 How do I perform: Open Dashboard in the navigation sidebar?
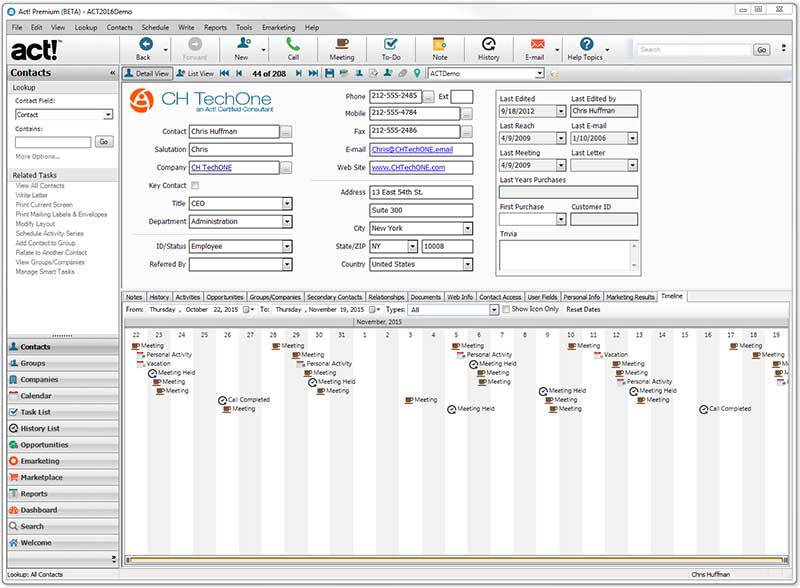[63, 510]
